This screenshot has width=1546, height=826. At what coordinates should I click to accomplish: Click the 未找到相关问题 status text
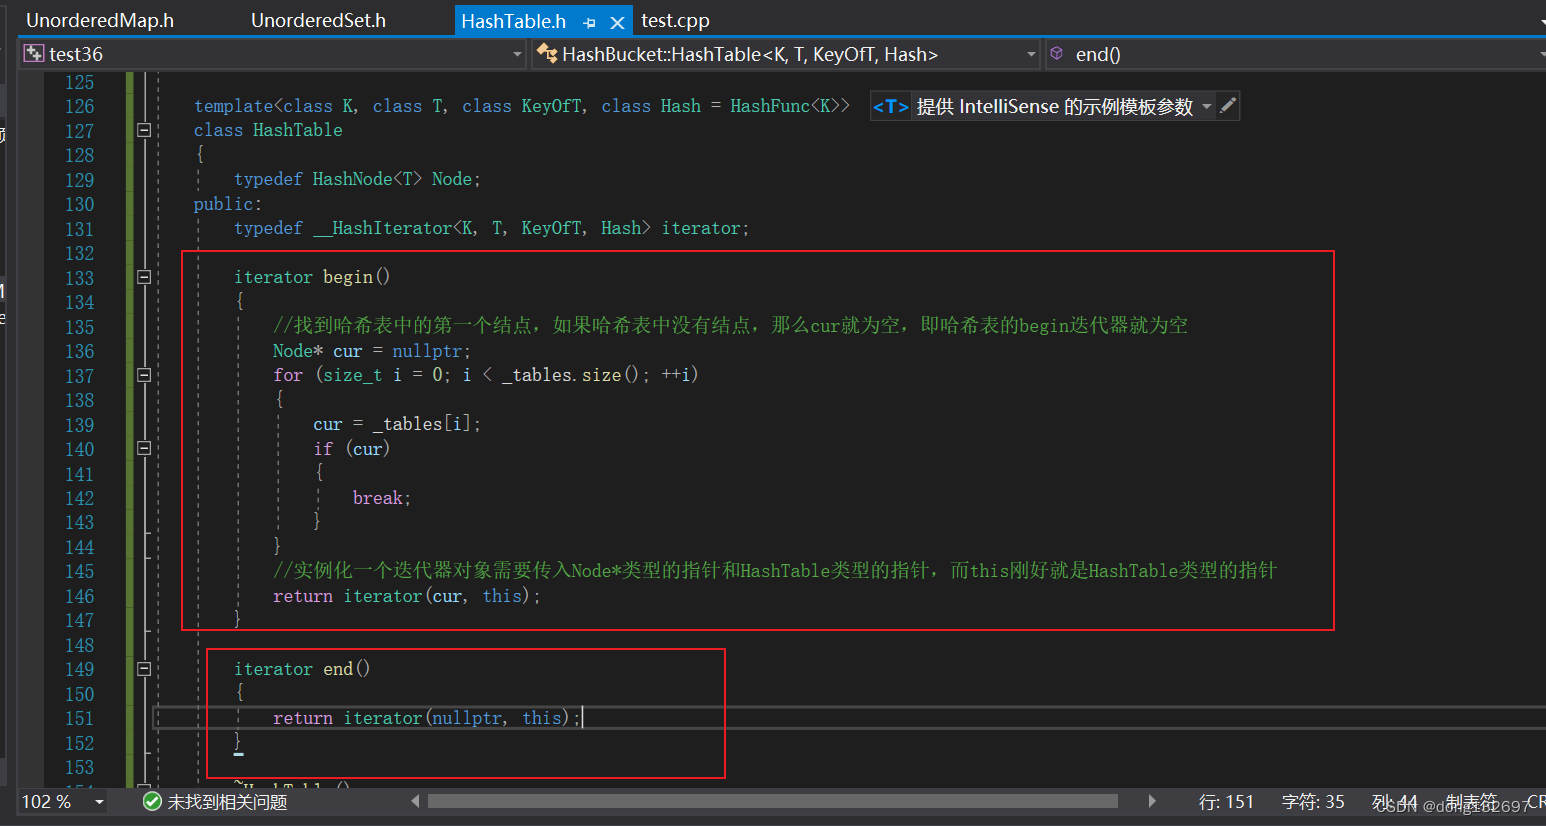227,802
